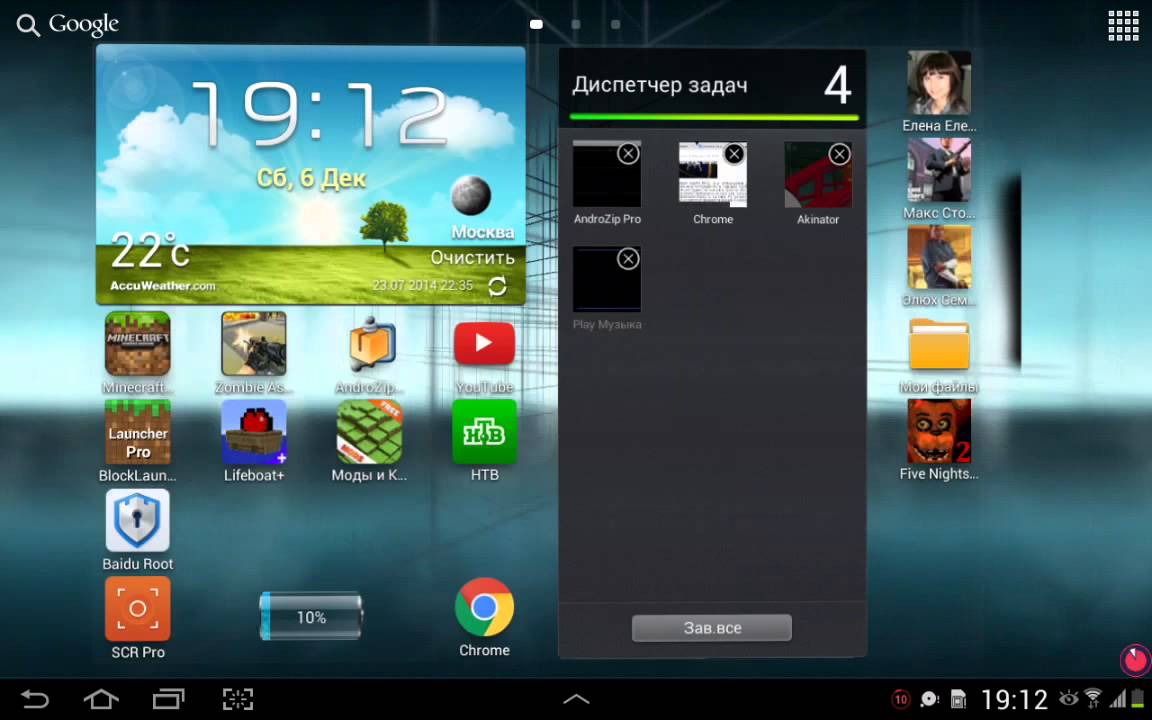Open Lifeboat+ app icon
The image size is (1152, 720).
point(253,432)
